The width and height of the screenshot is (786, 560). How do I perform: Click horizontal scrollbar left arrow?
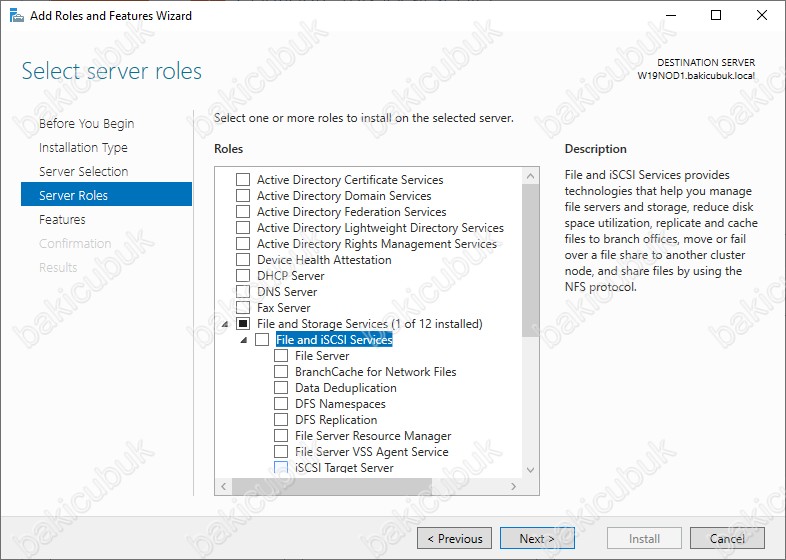click(224, 486)
